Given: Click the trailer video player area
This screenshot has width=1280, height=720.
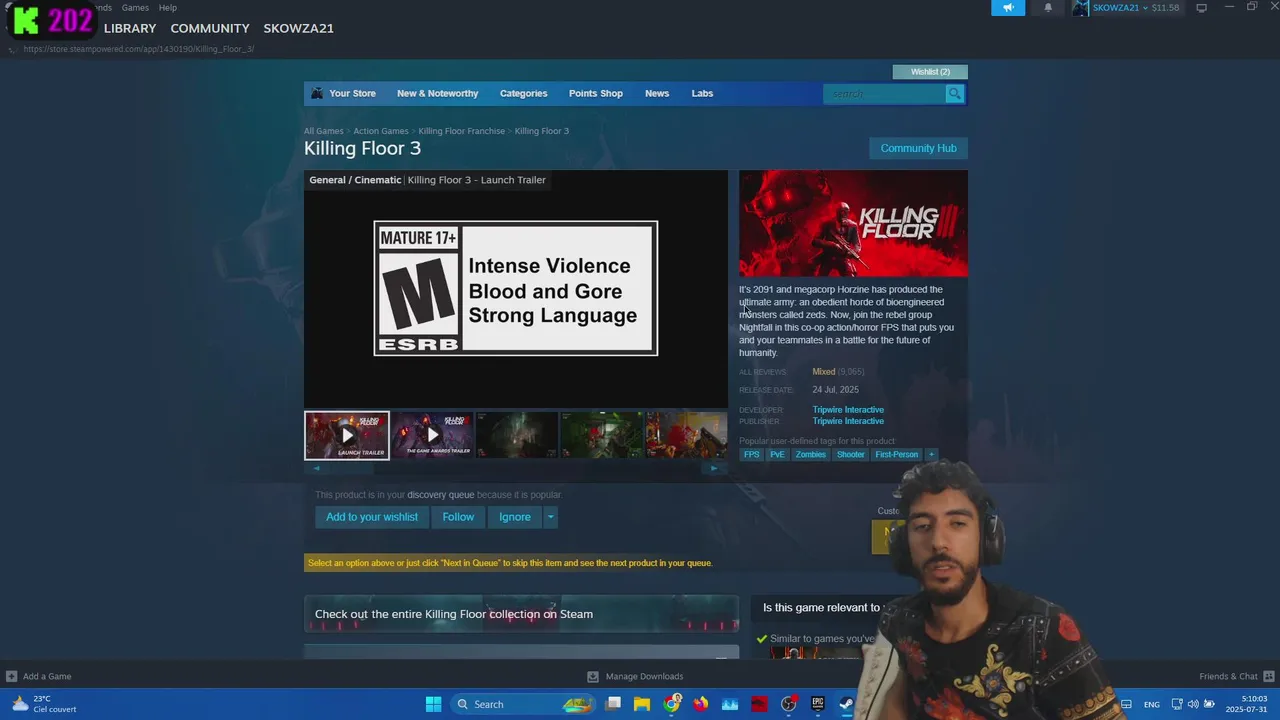Looking at the screenshot, I should (516, 288).
